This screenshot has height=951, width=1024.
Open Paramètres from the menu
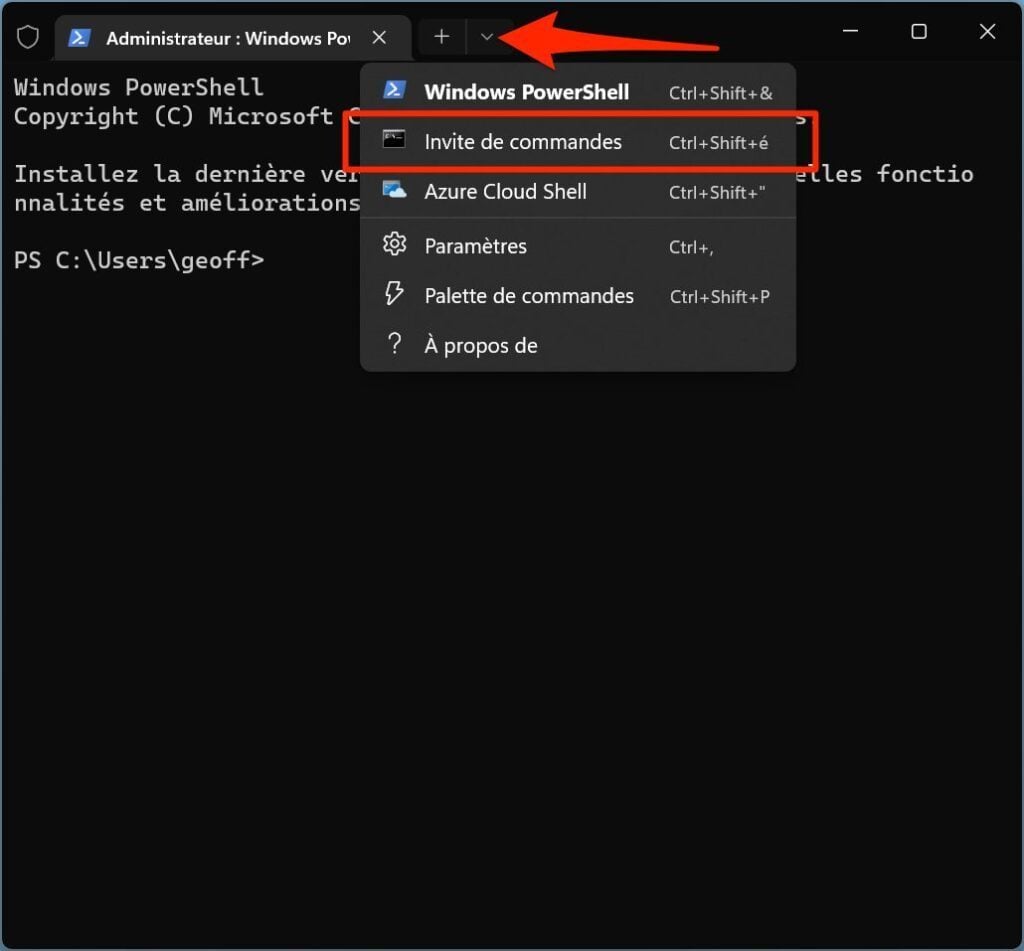578,246
